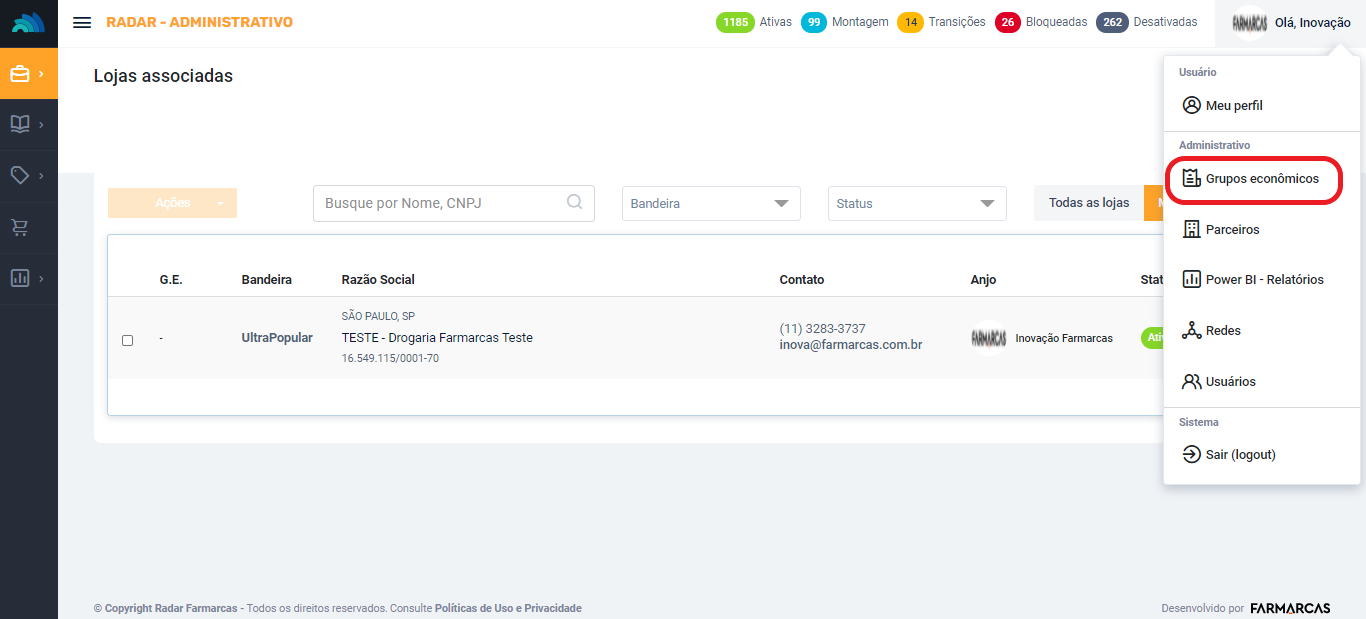
Task: Click the Radar logo at top left
Action: 28,22
